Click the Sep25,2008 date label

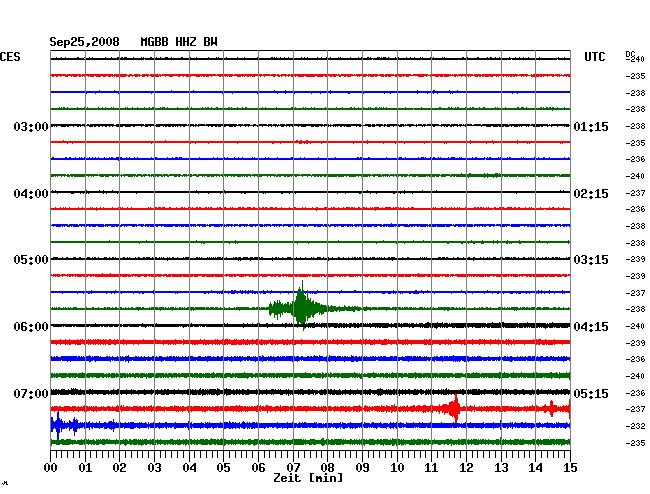click(84, 42)
